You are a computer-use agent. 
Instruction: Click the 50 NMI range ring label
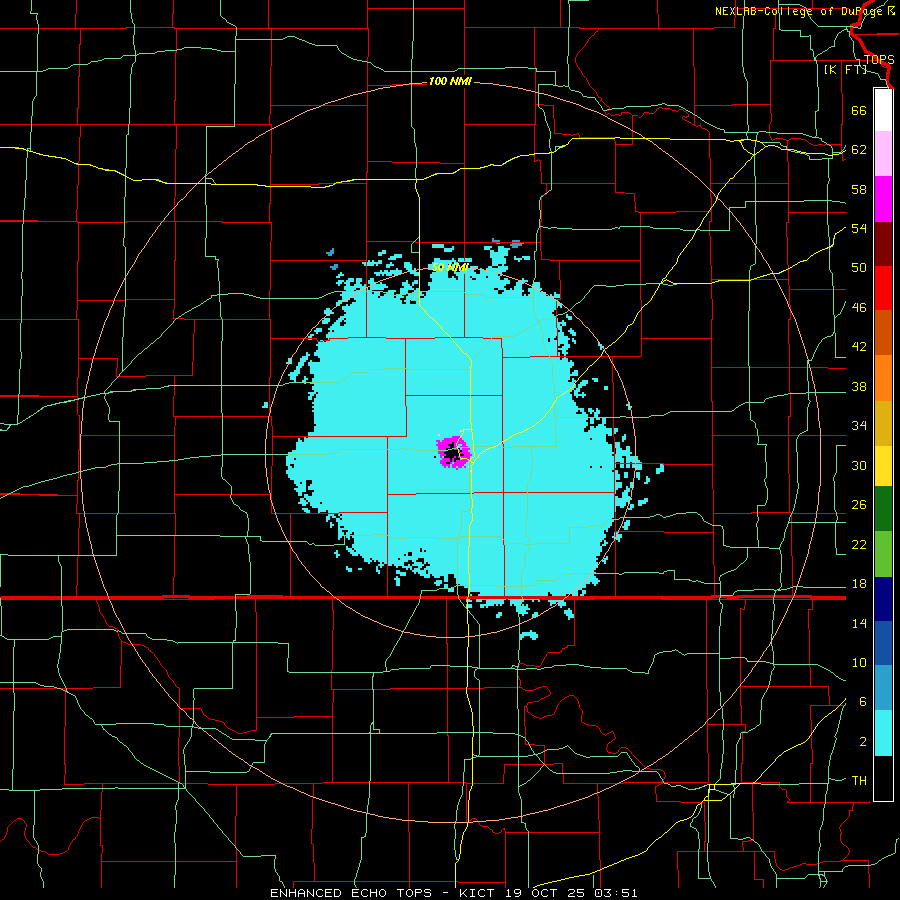click(x=450, y=267)
